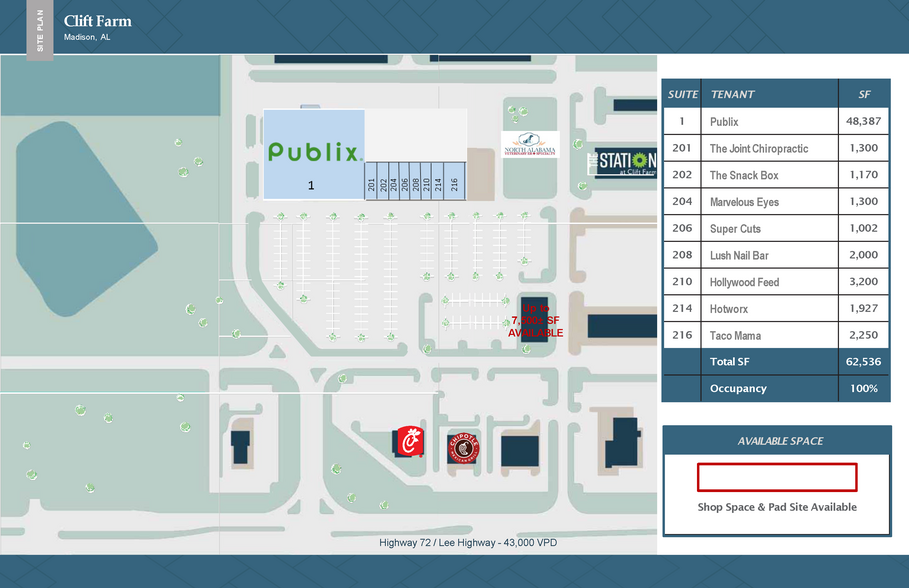This screenshot has width=909, height=588.
Task: Click Hollywood Feed in the tenant table
Action: click(744, 282)
